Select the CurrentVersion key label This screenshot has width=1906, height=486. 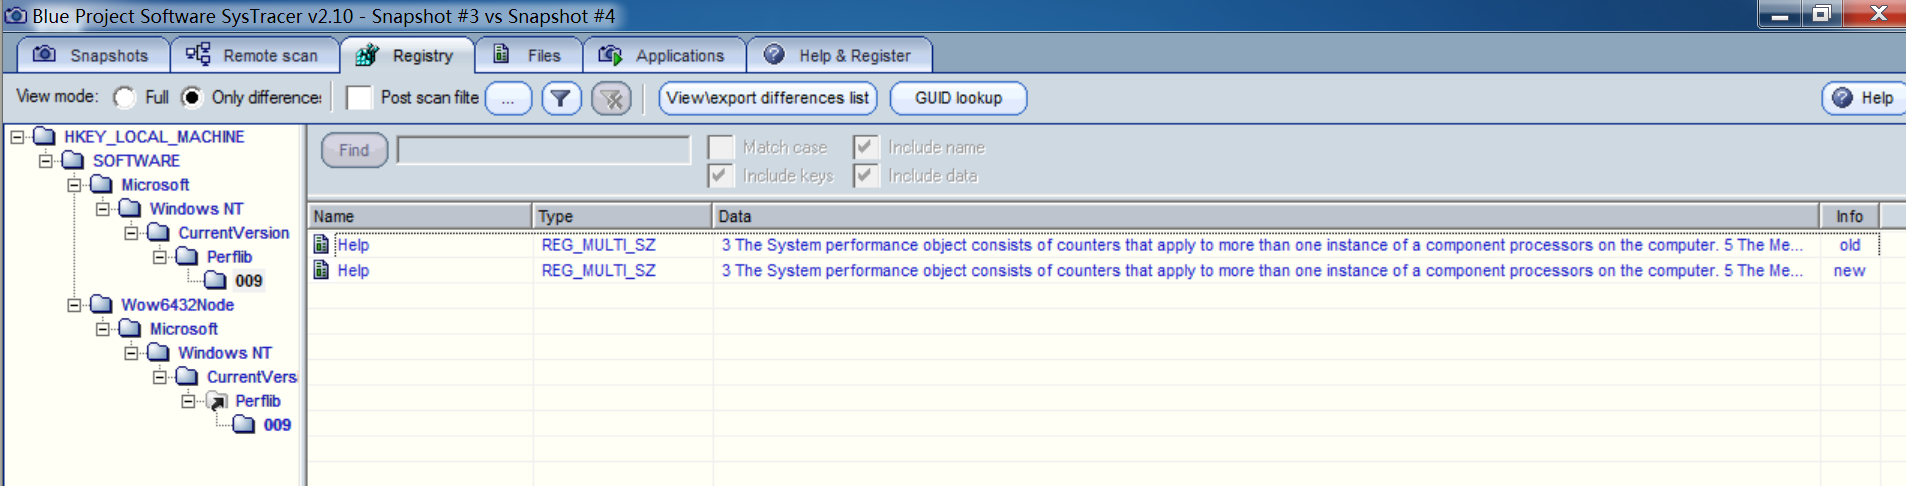click(x=233, y=233)
